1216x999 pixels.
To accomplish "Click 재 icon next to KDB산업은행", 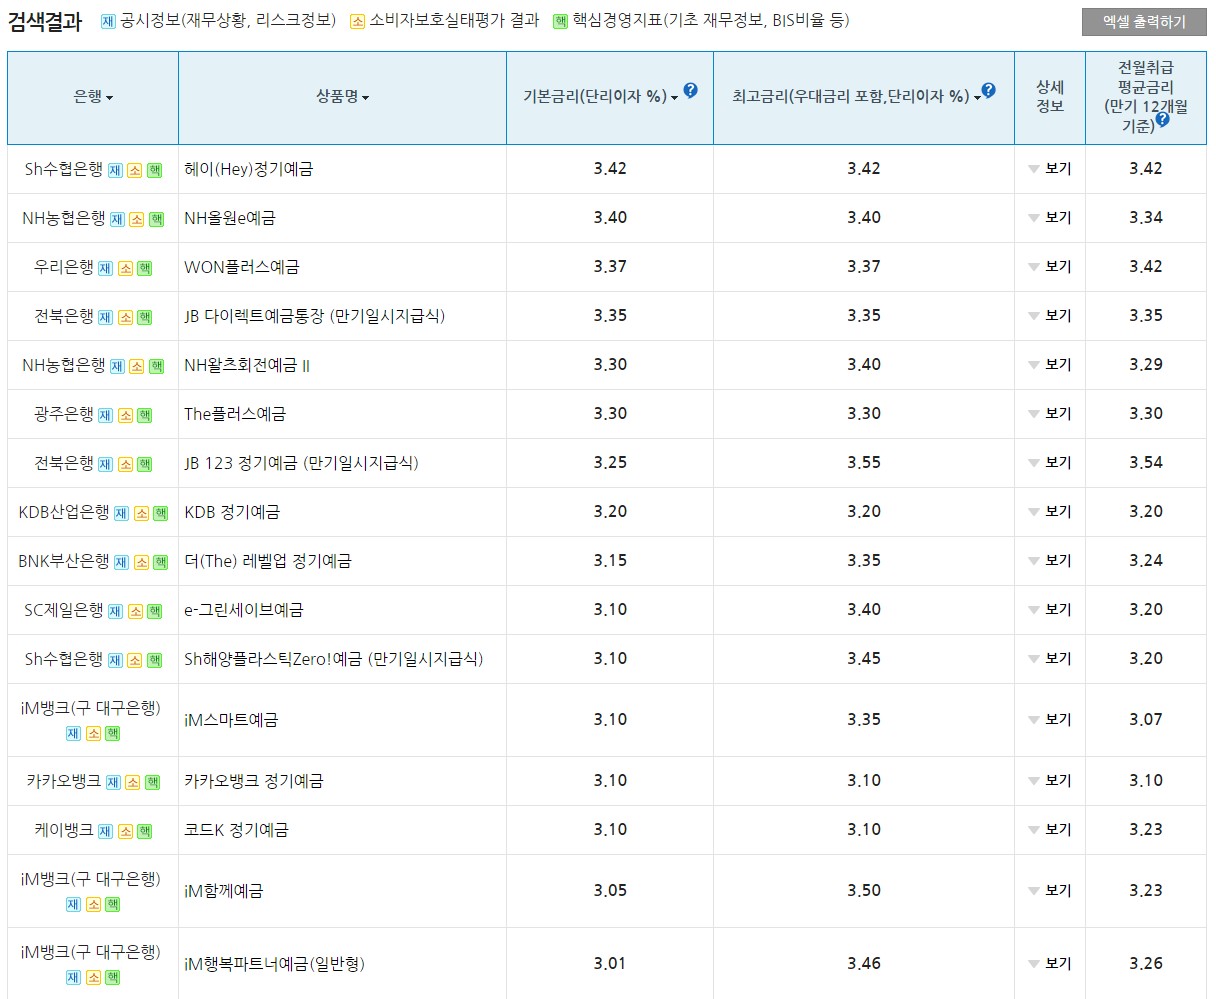I will pyautogui.click(x=122, y=513).
